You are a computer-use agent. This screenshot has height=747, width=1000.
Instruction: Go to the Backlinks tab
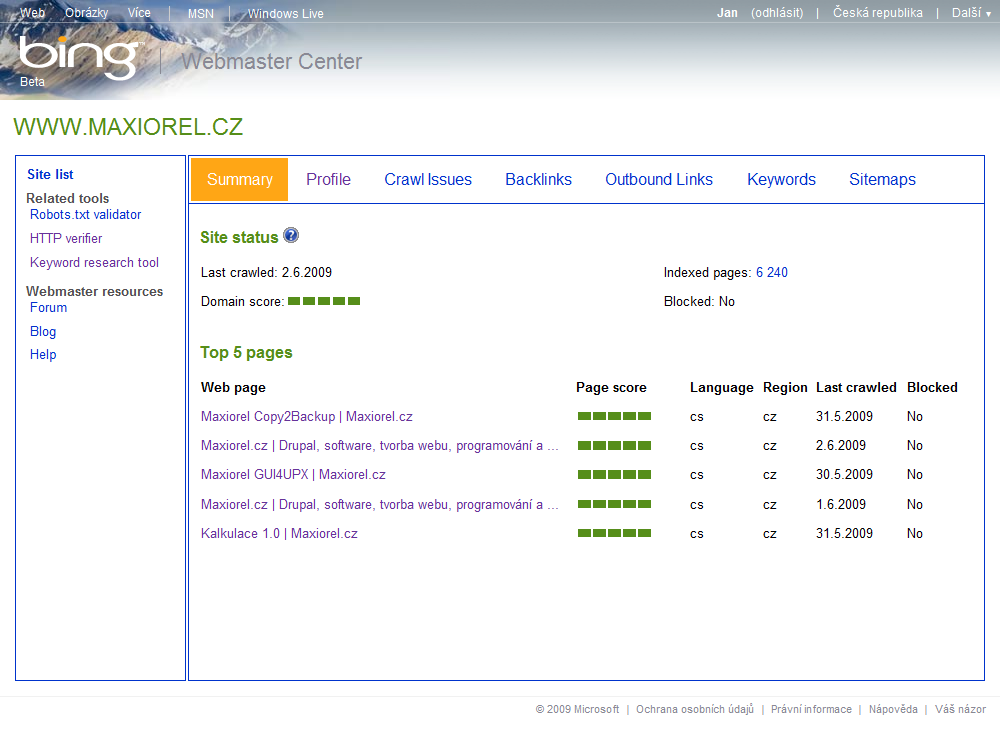click(x=538, y=179)
